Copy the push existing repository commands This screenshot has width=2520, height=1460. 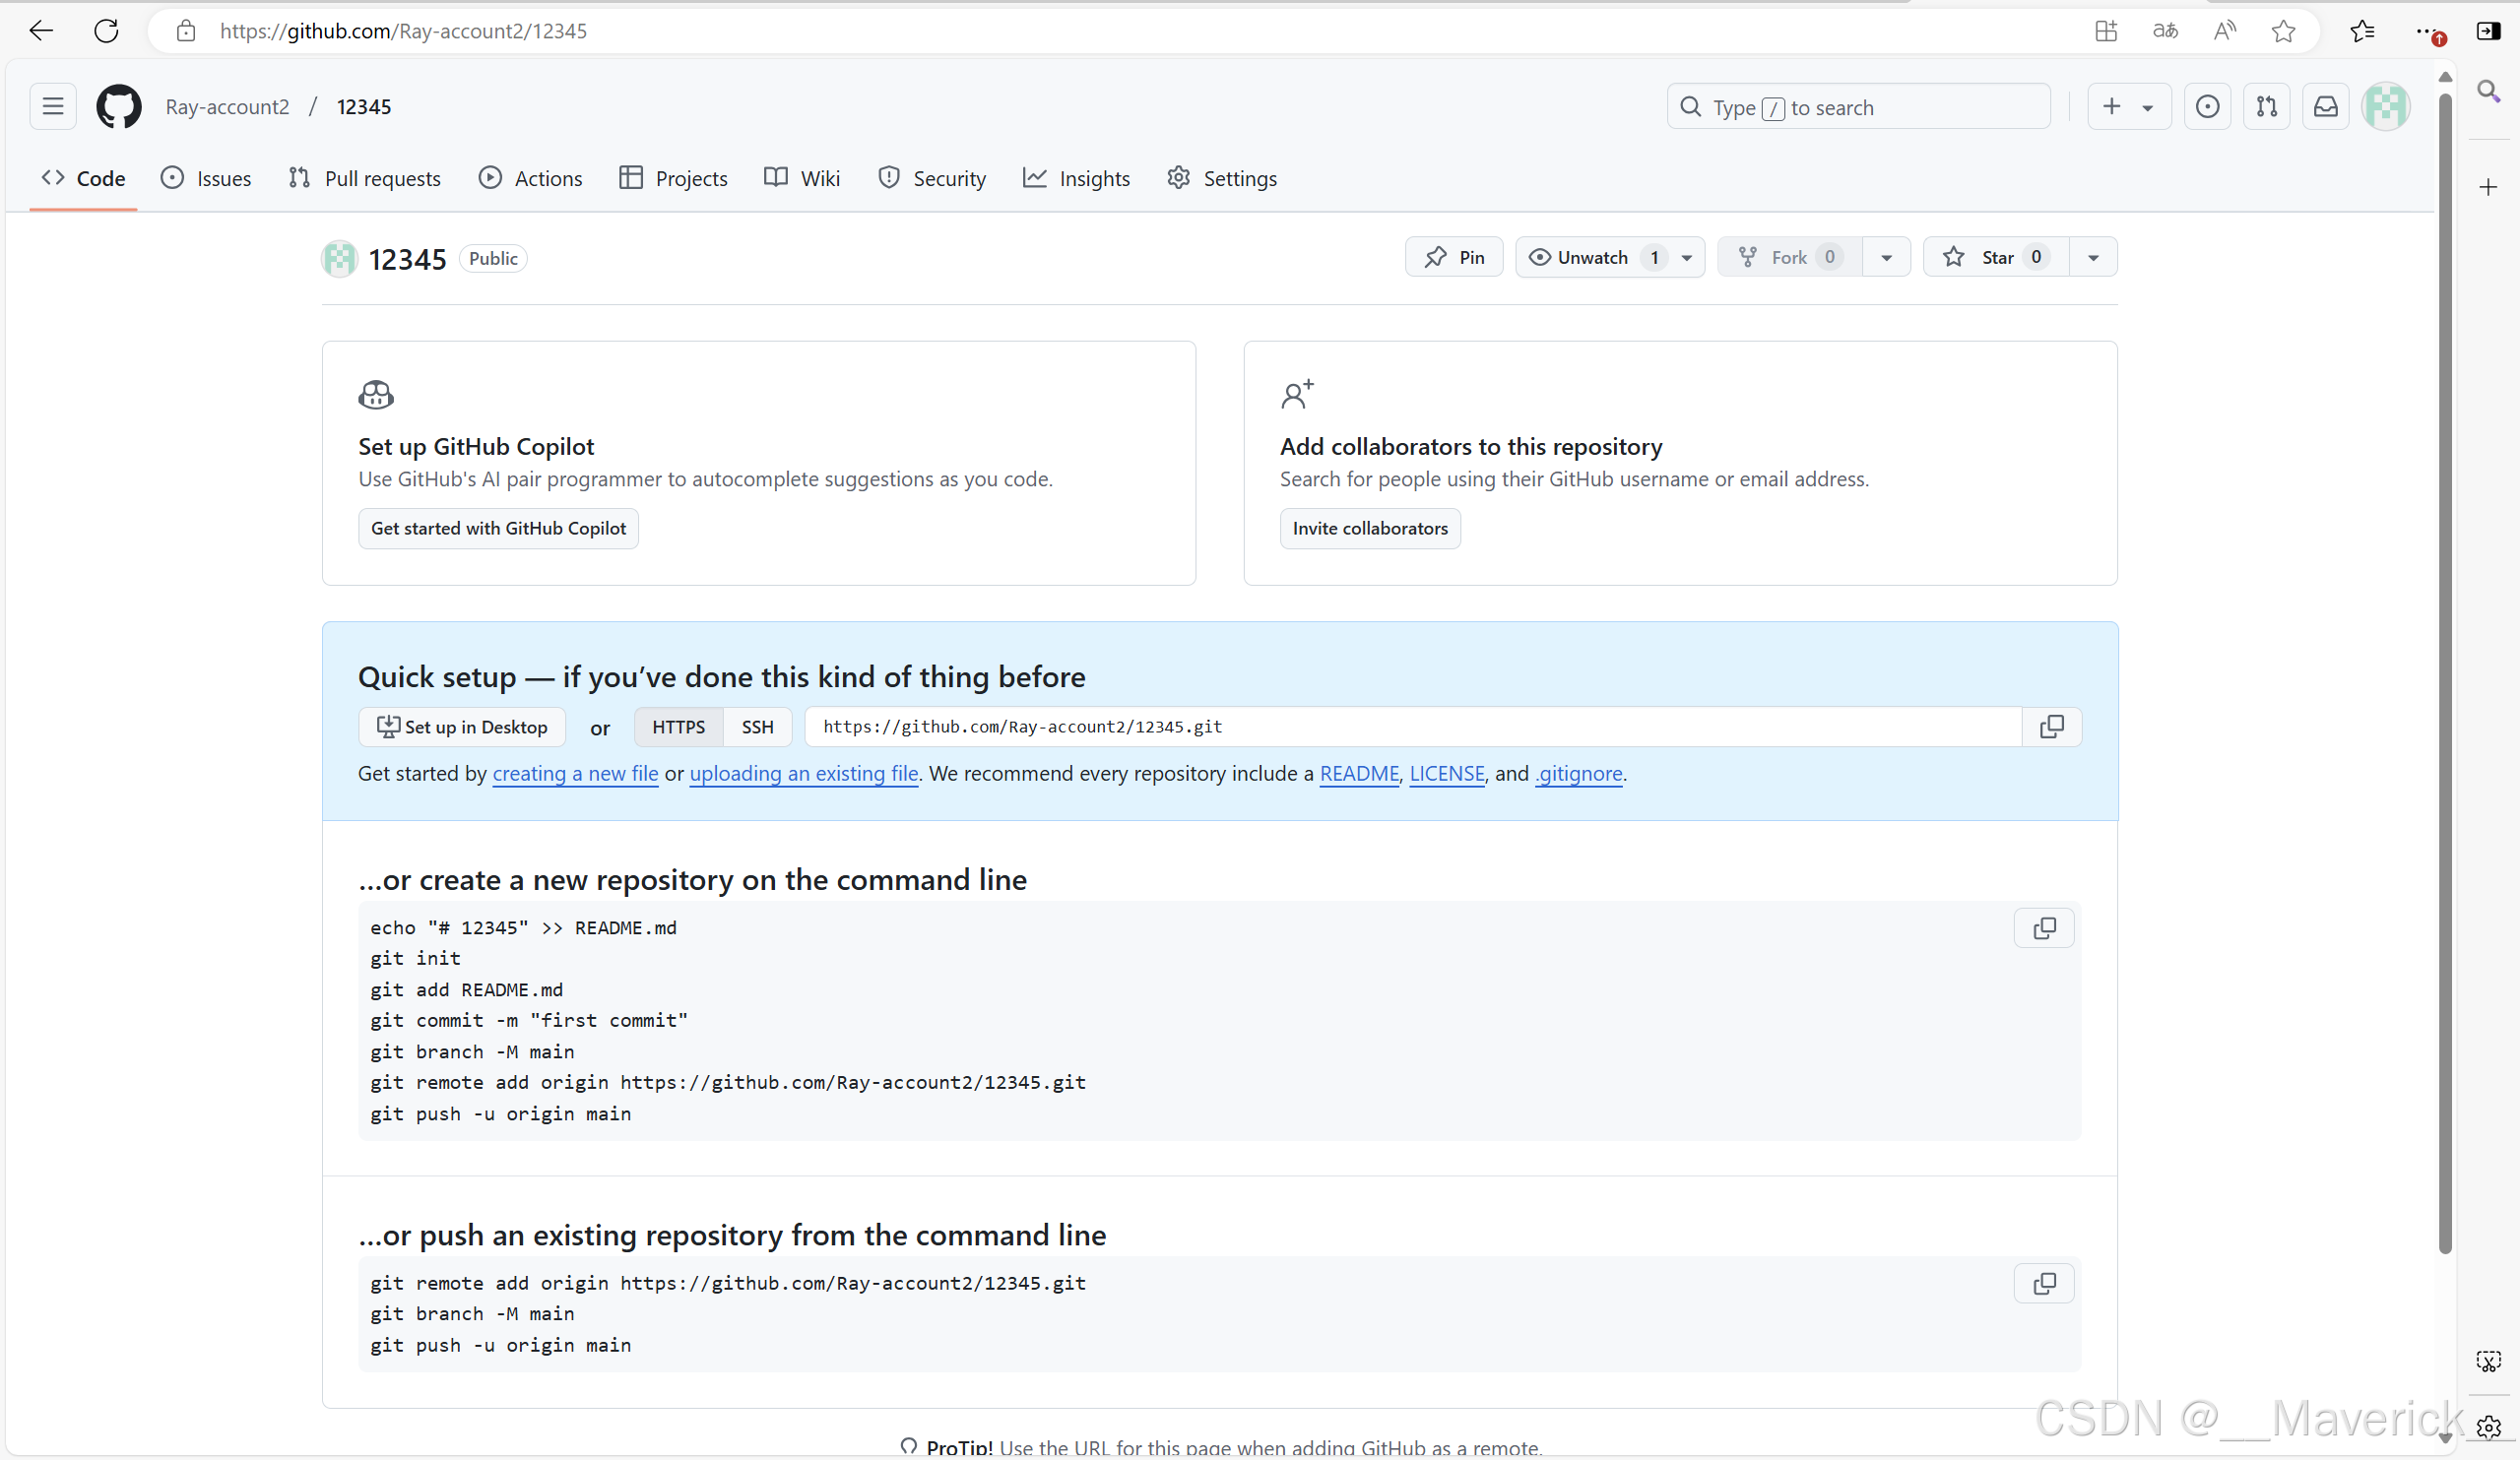tap(2044, 1283)
